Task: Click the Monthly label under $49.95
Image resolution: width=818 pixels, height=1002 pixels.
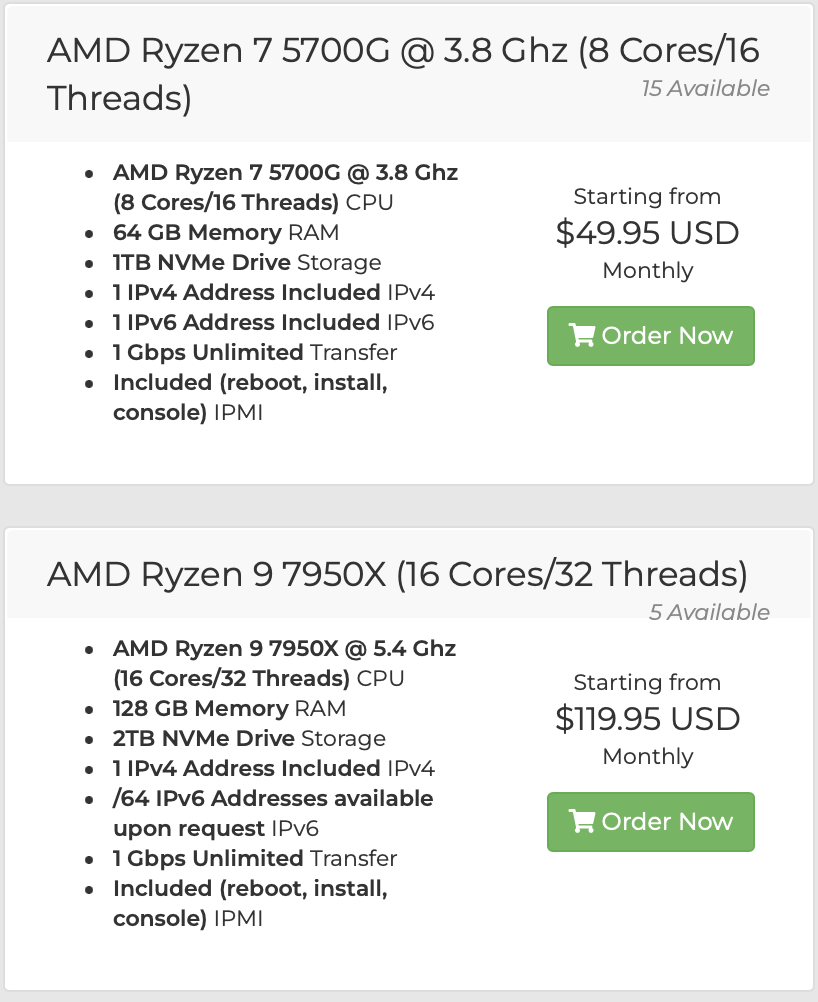Action: click(647, 270)
